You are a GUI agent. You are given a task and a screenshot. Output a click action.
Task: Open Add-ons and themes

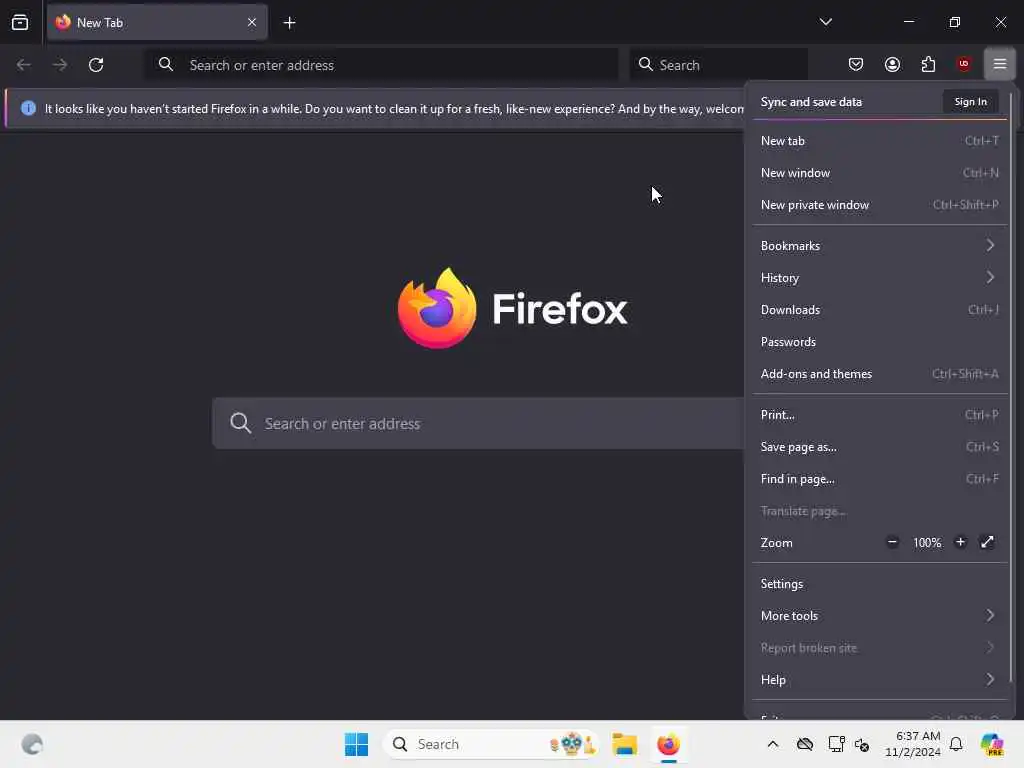879,374
